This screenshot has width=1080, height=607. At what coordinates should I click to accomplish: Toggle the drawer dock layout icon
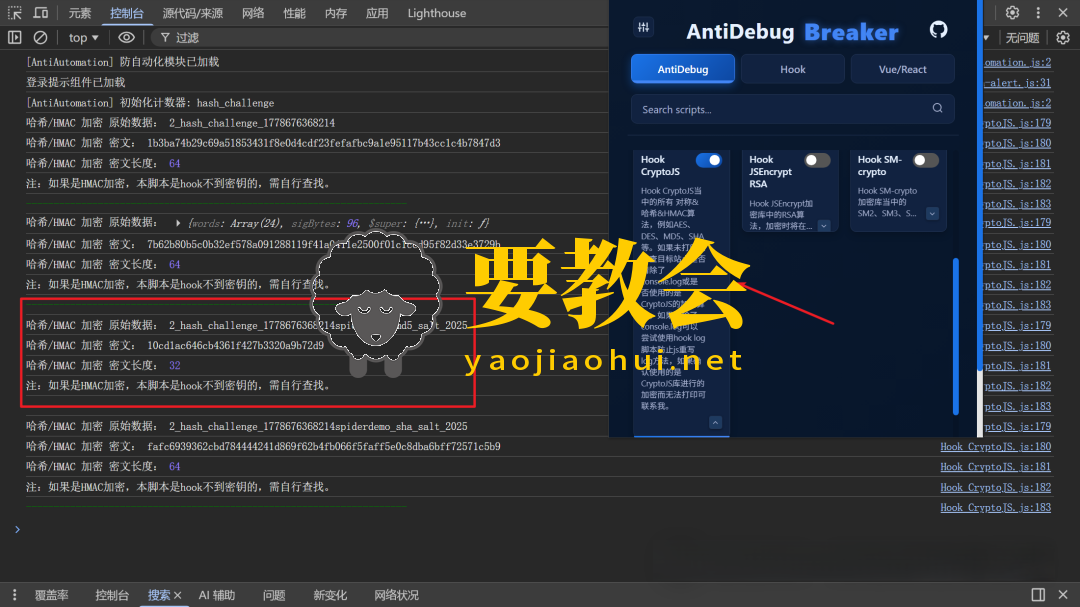(1038, 595)
